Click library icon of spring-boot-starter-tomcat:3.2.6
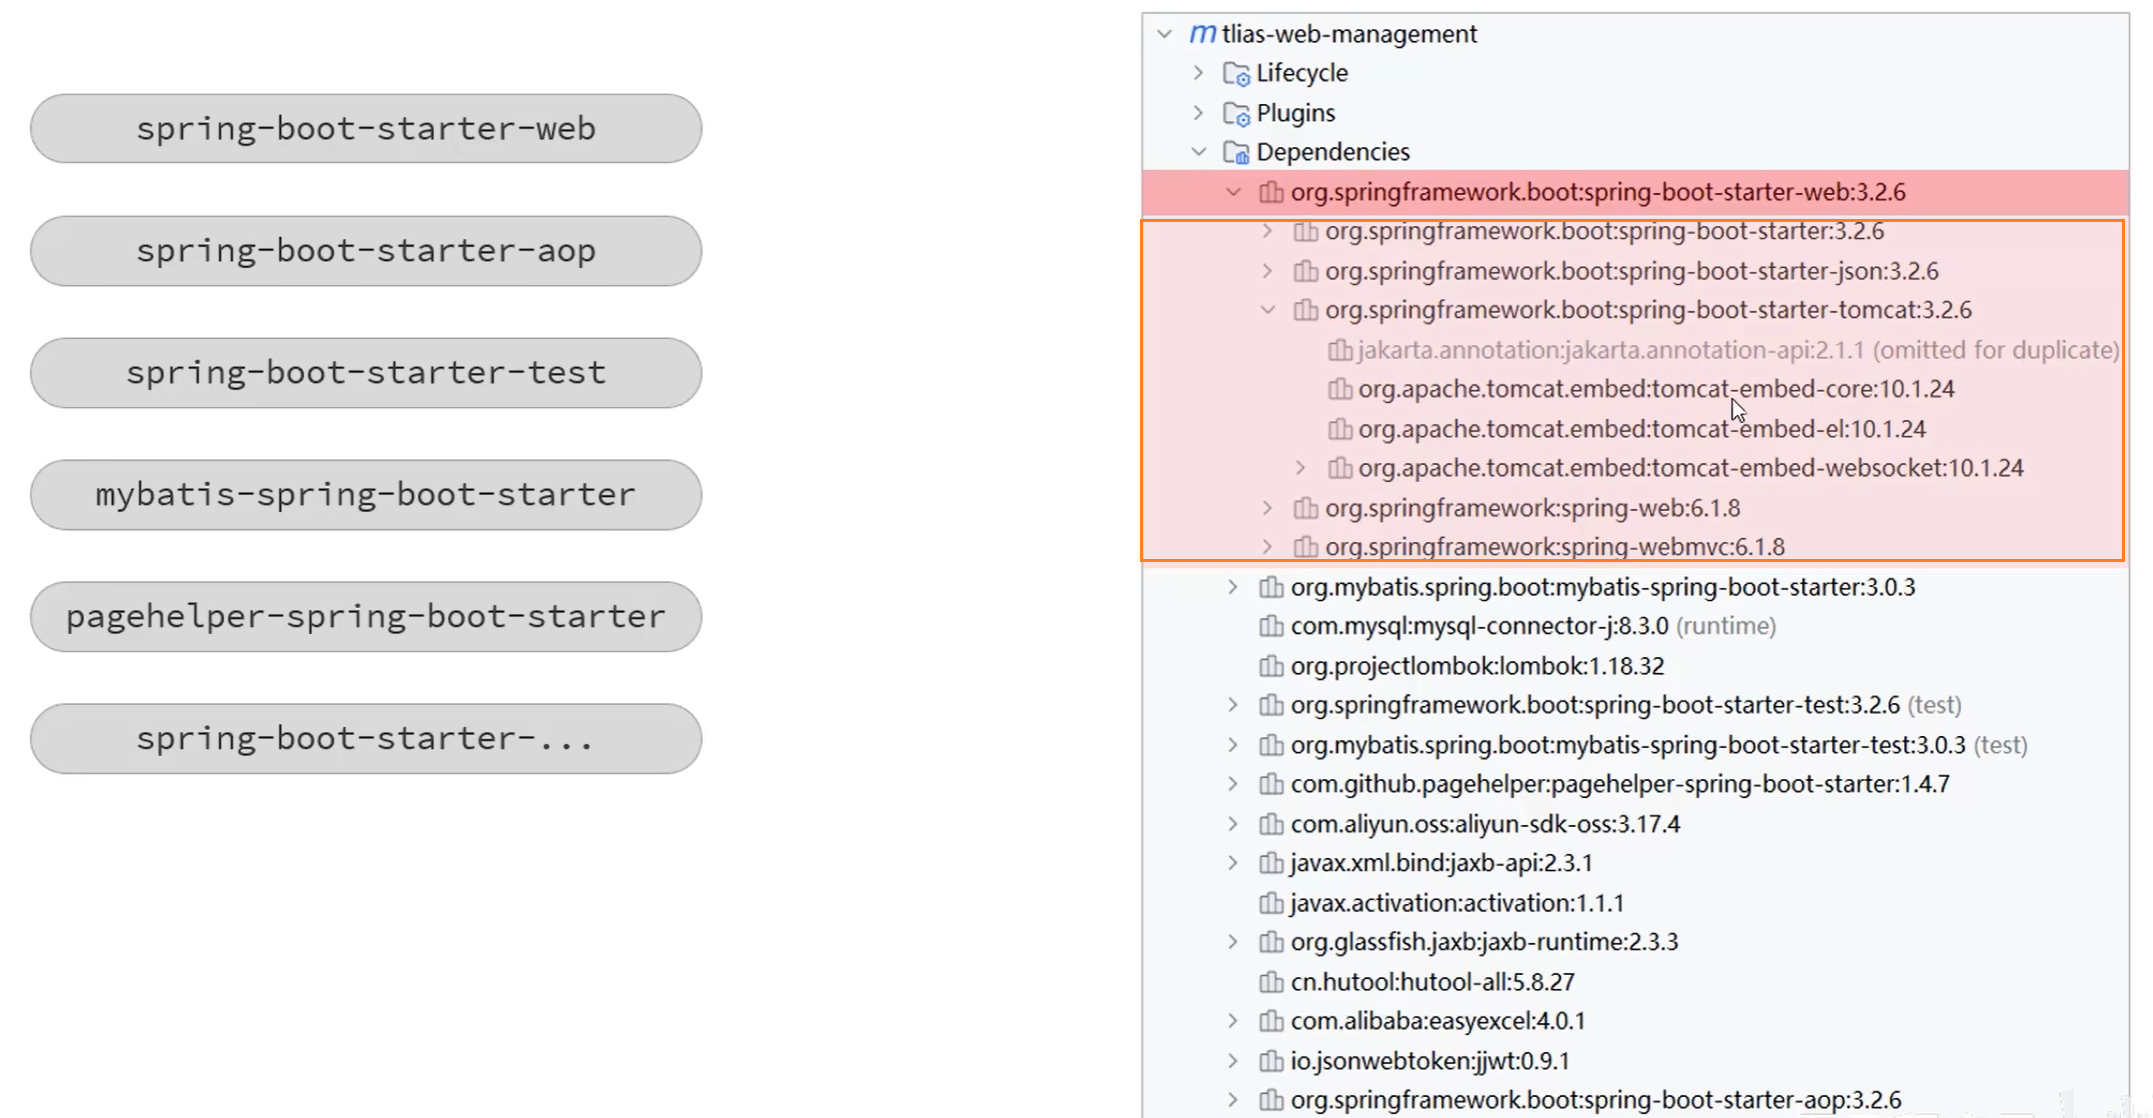Image resolution: width=2153 pixels, height=1118 pixels. click(x=1305, y=310)
